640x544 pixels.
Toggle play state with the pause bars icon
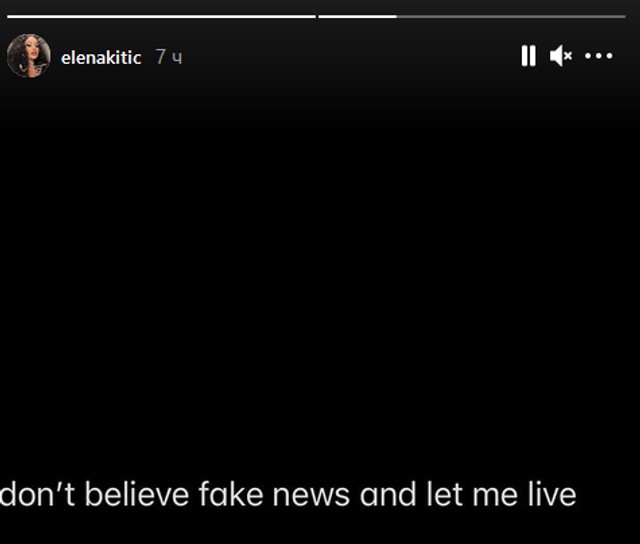click(x=528, y=56)
